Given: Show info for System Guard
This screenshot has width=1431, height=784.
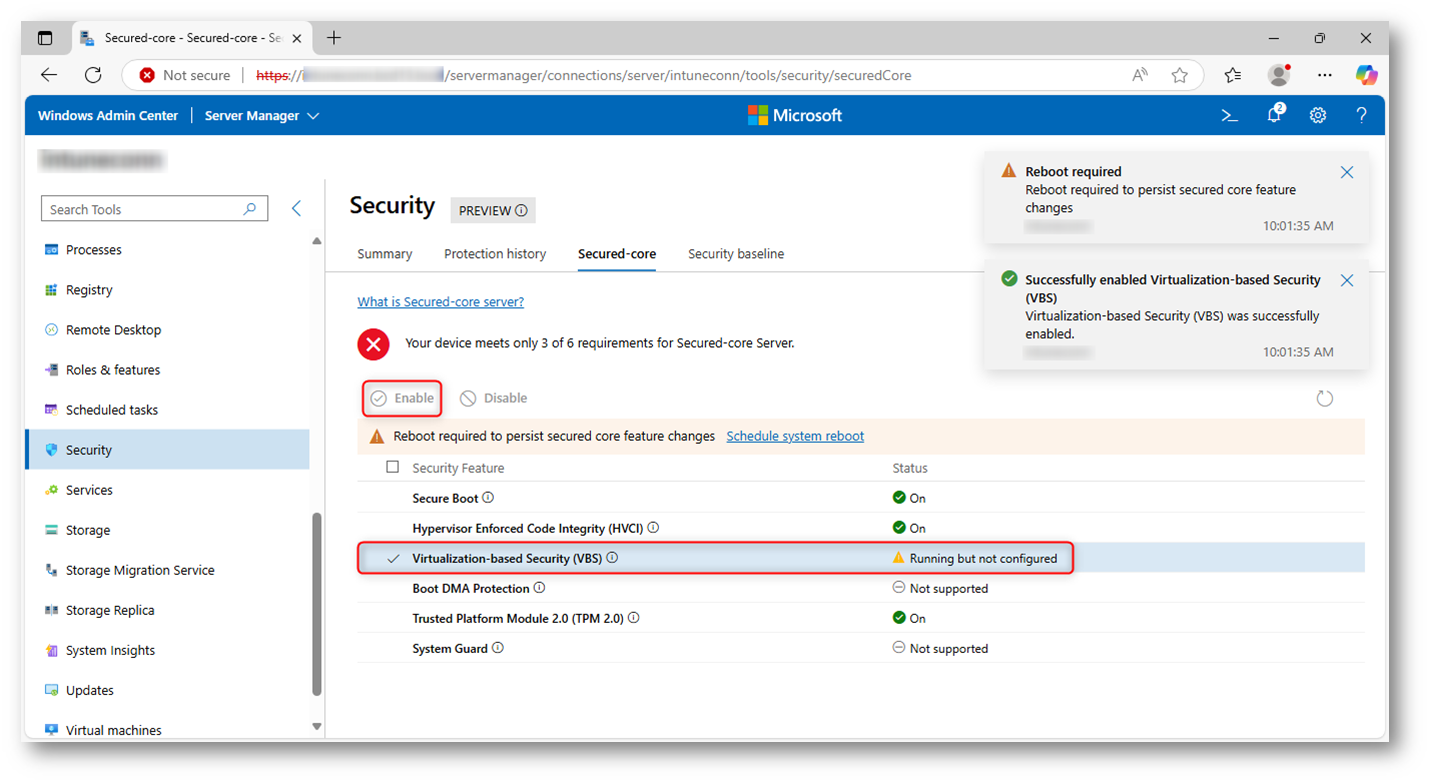Looking at the screenshot, I should pyautogui.click(x=498, y=648).
